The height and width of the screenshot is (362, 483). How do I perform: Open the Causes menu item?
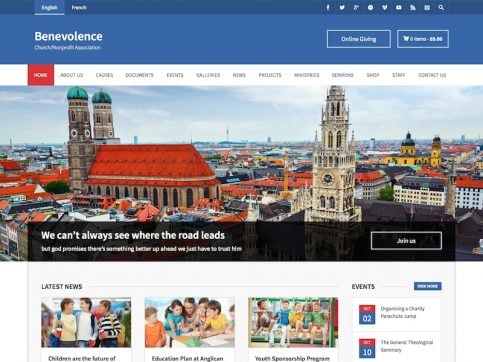pos(104,75)
